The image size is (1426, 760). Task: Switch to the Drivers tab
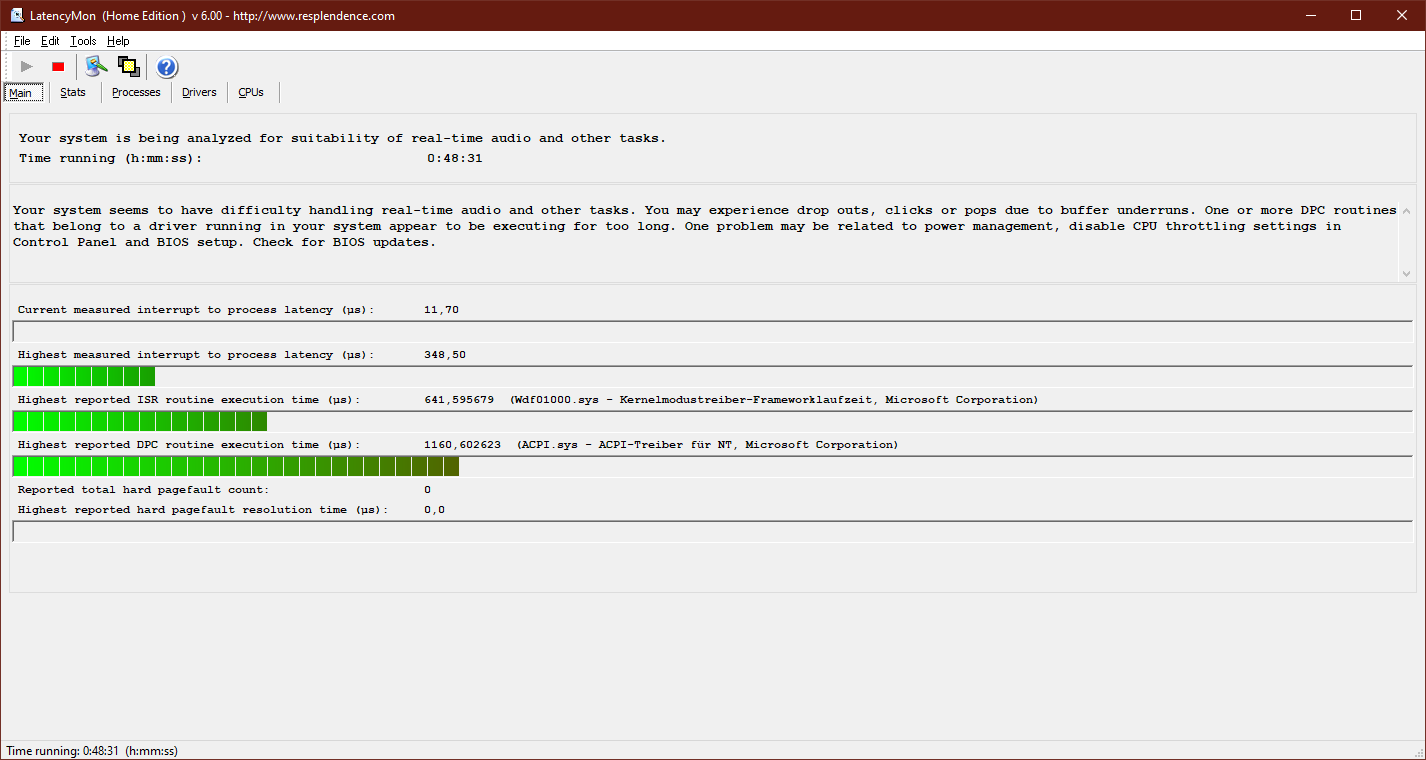point(199,92)
